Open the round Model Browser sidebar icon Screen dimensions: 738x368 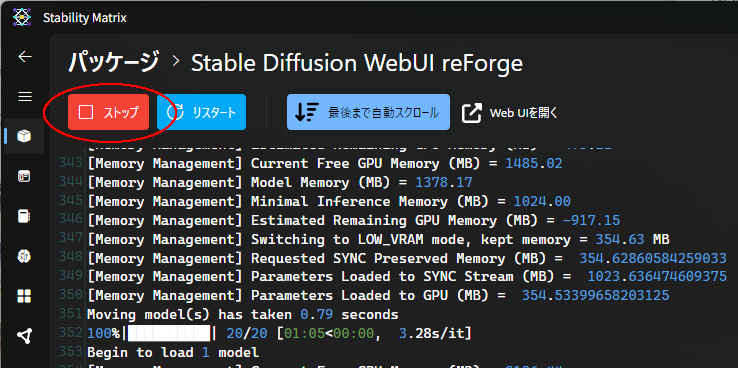point(24,256)
